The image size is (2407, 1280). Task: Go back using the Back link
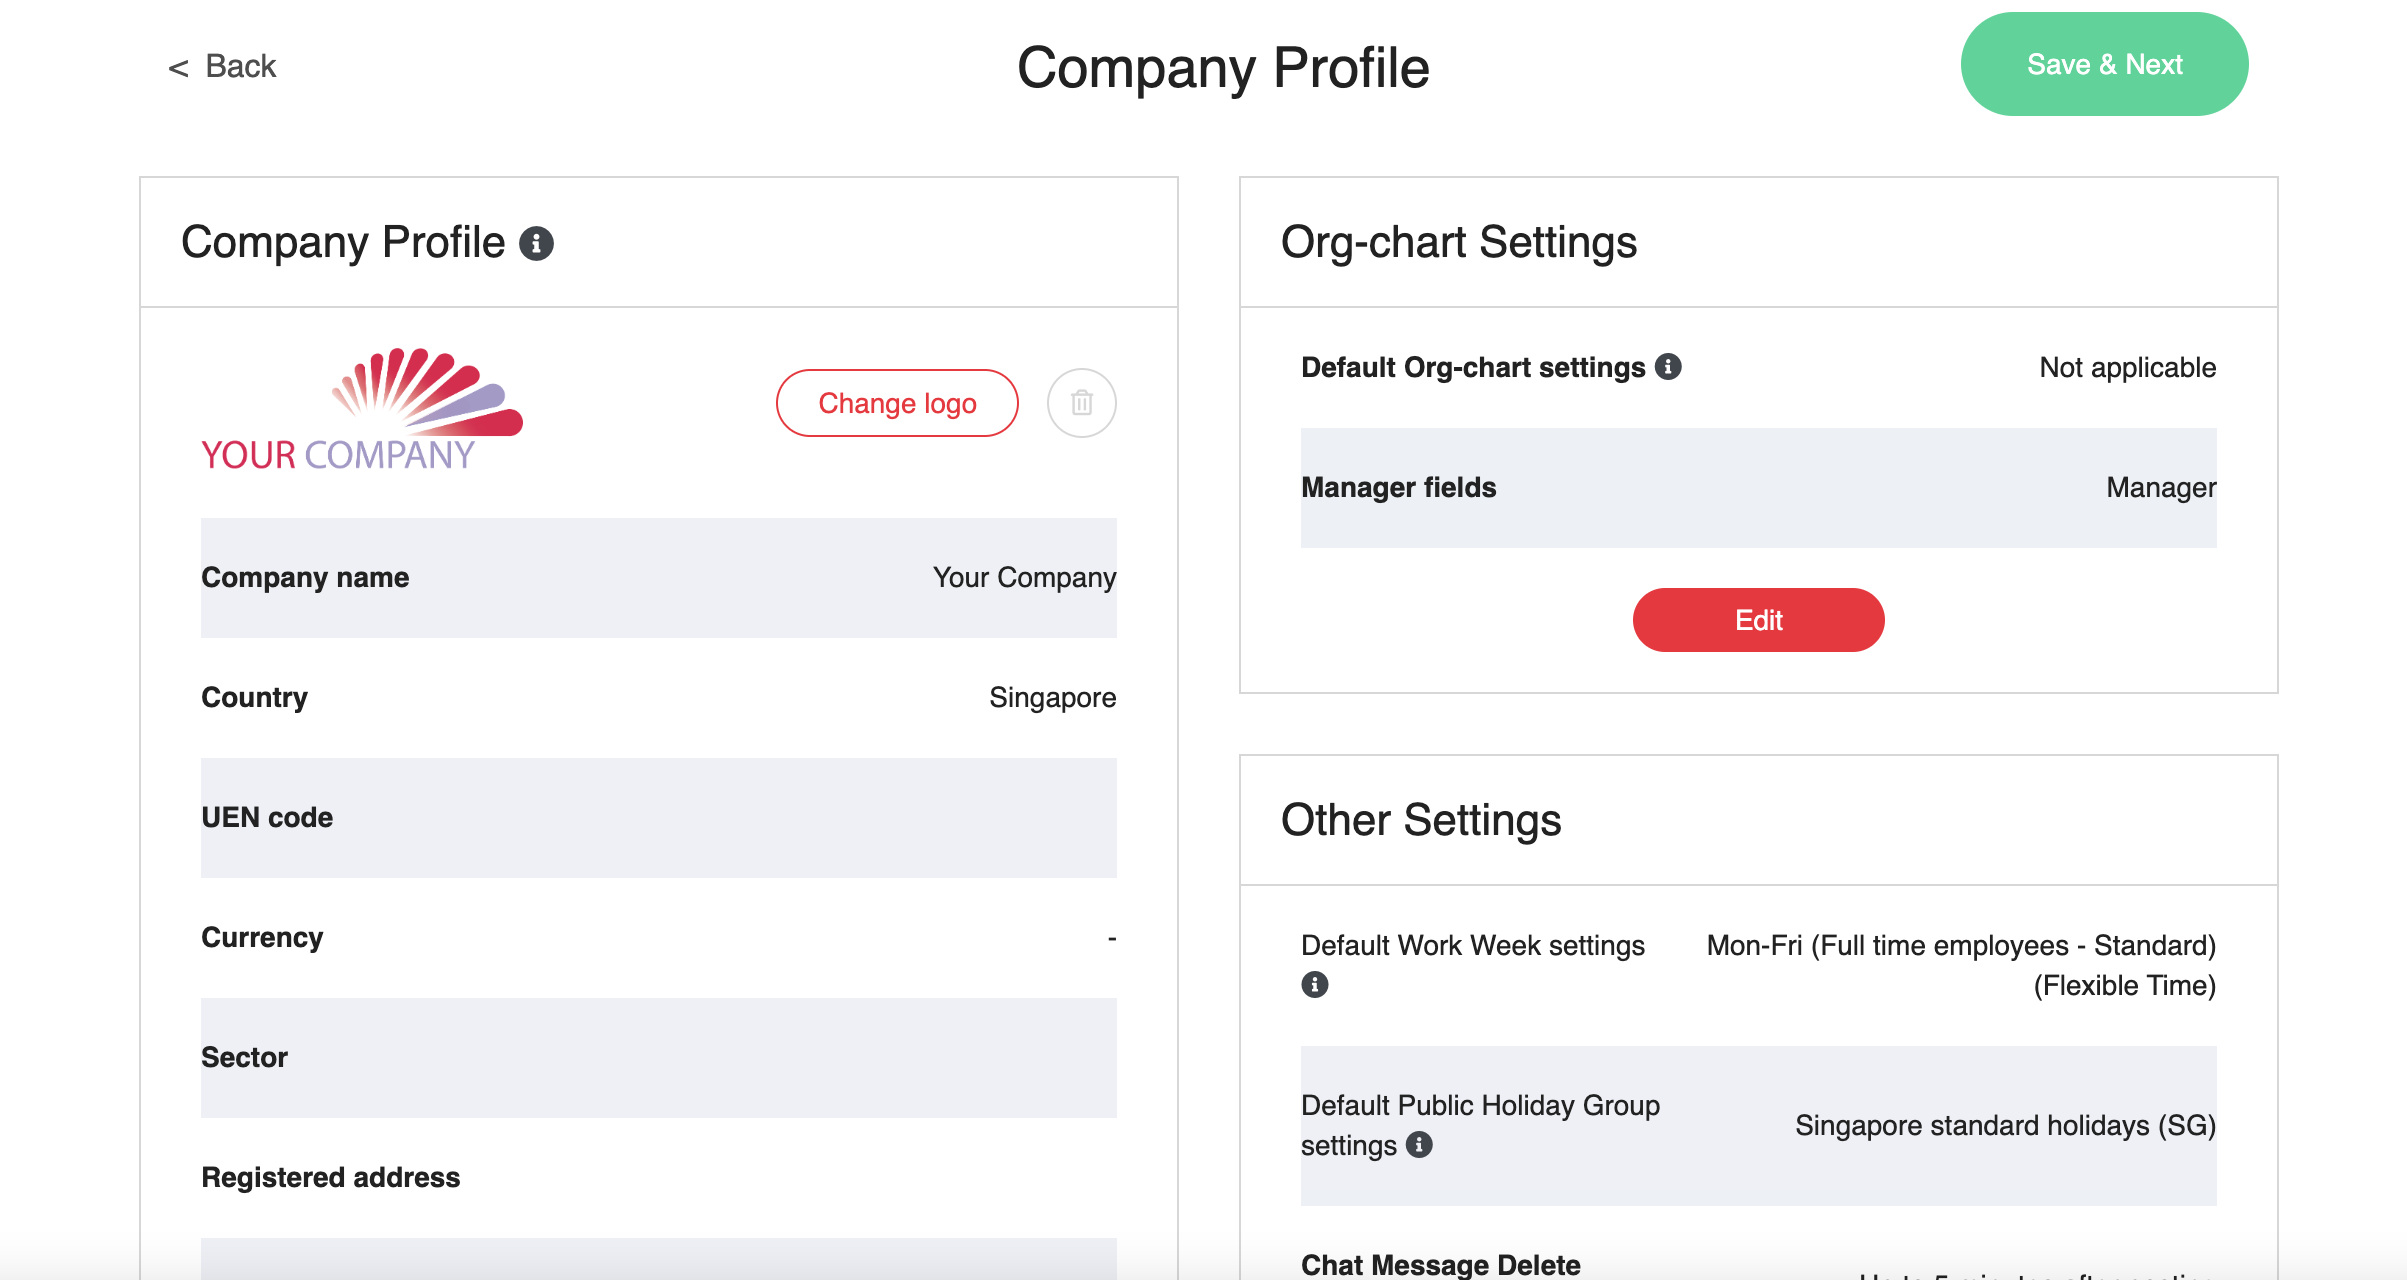tap(222, 66)
